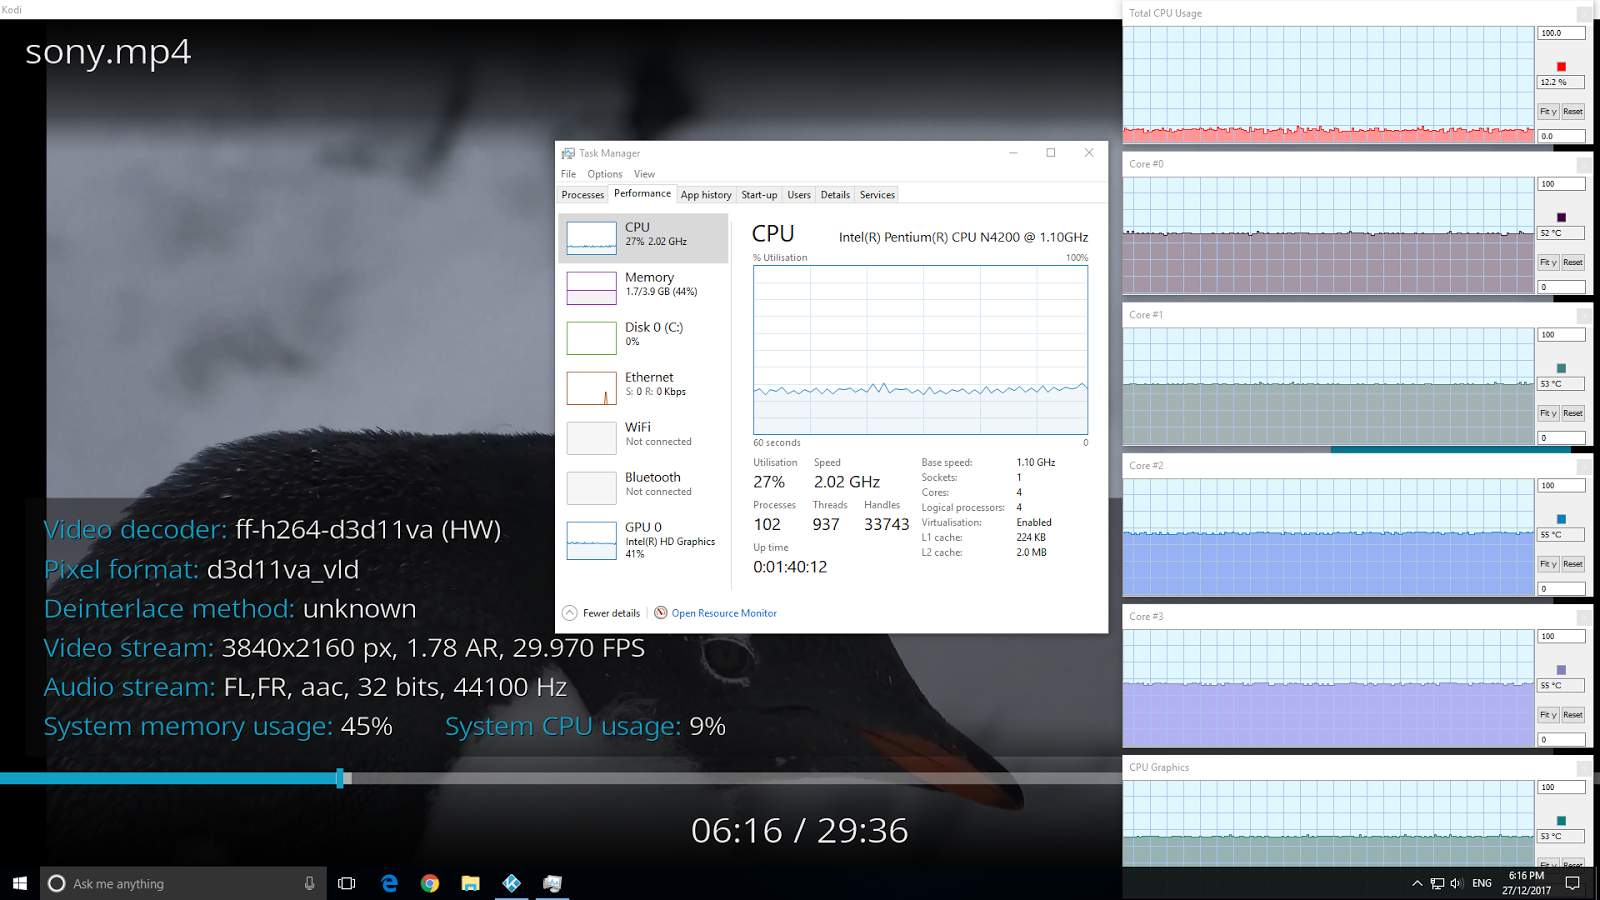Click the Core #3 lavender color swatch
The height and width of the screenshot is (900, 1600).
(1561, 670)
